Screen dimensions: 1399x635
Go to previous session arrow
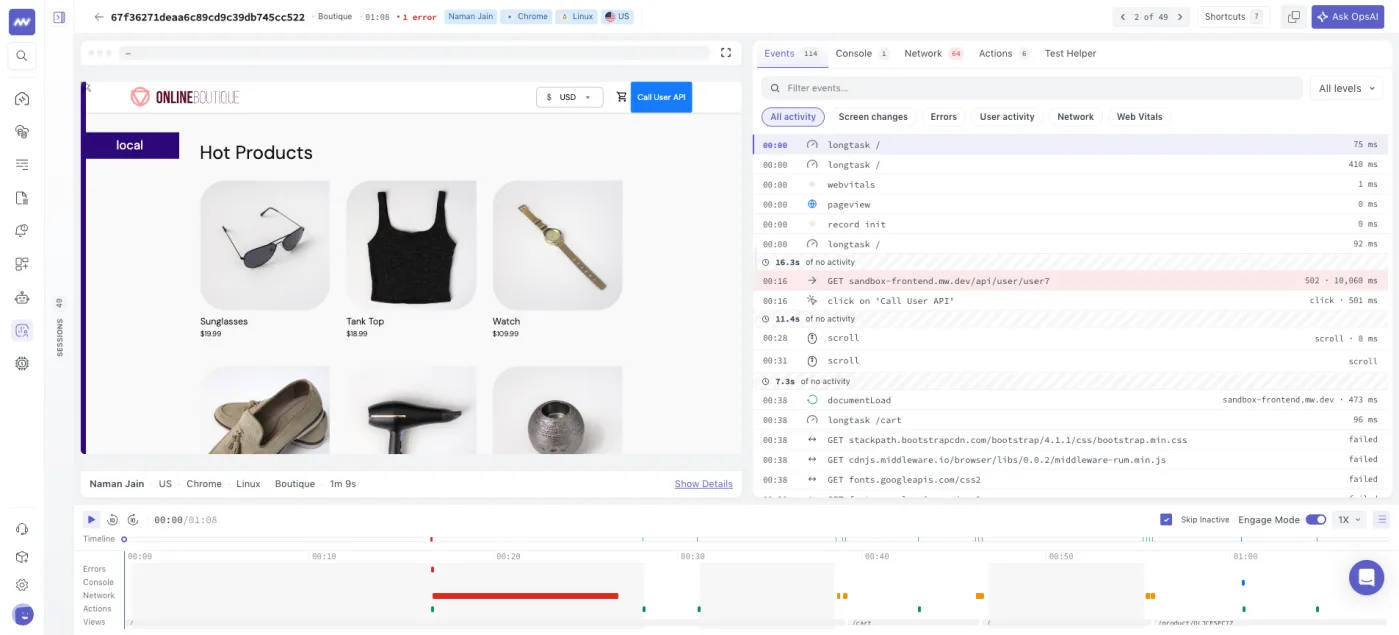[x=1123, y=17]
